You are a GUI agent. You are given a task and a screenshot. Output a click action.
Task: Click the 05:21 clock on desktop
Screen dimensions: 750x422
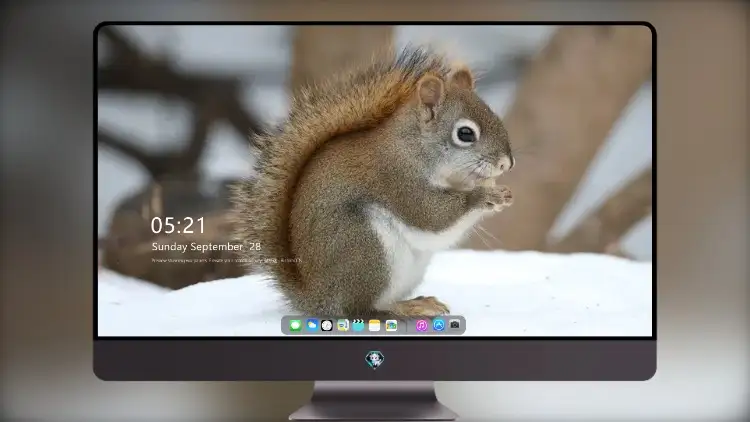[178, 225]
